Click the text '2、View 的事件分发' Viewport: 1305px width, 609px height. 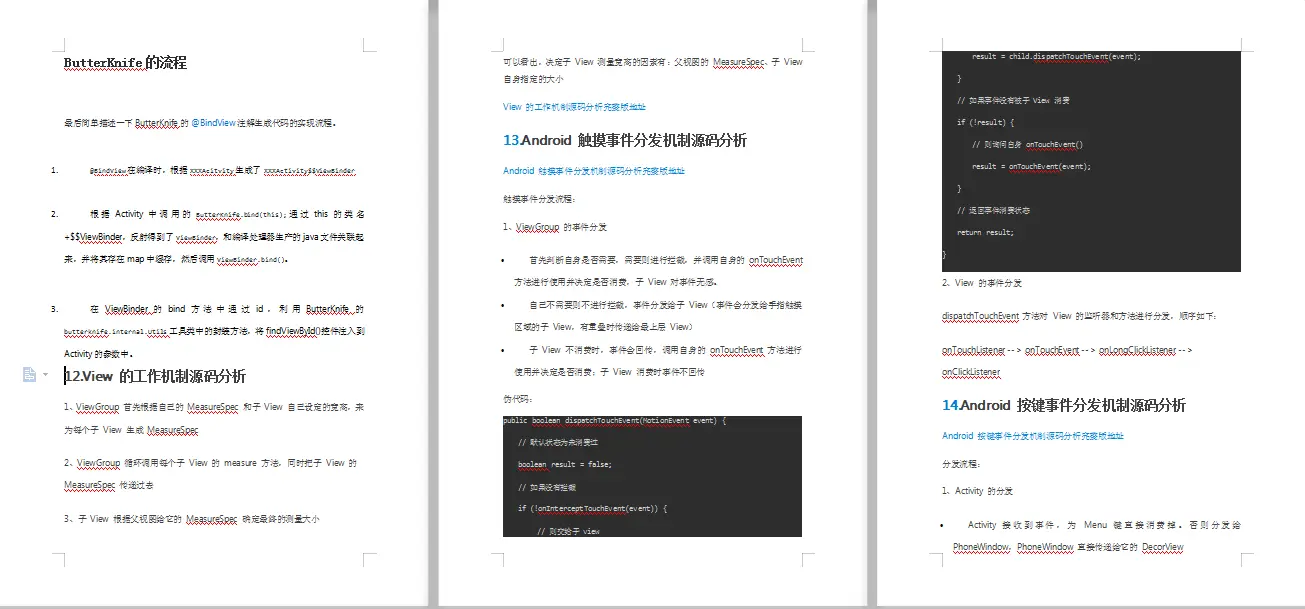[x=982, y=283]
